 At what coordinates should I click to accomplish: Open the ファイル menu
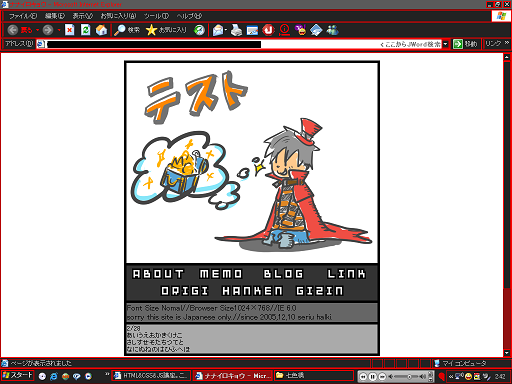(23, 16)
